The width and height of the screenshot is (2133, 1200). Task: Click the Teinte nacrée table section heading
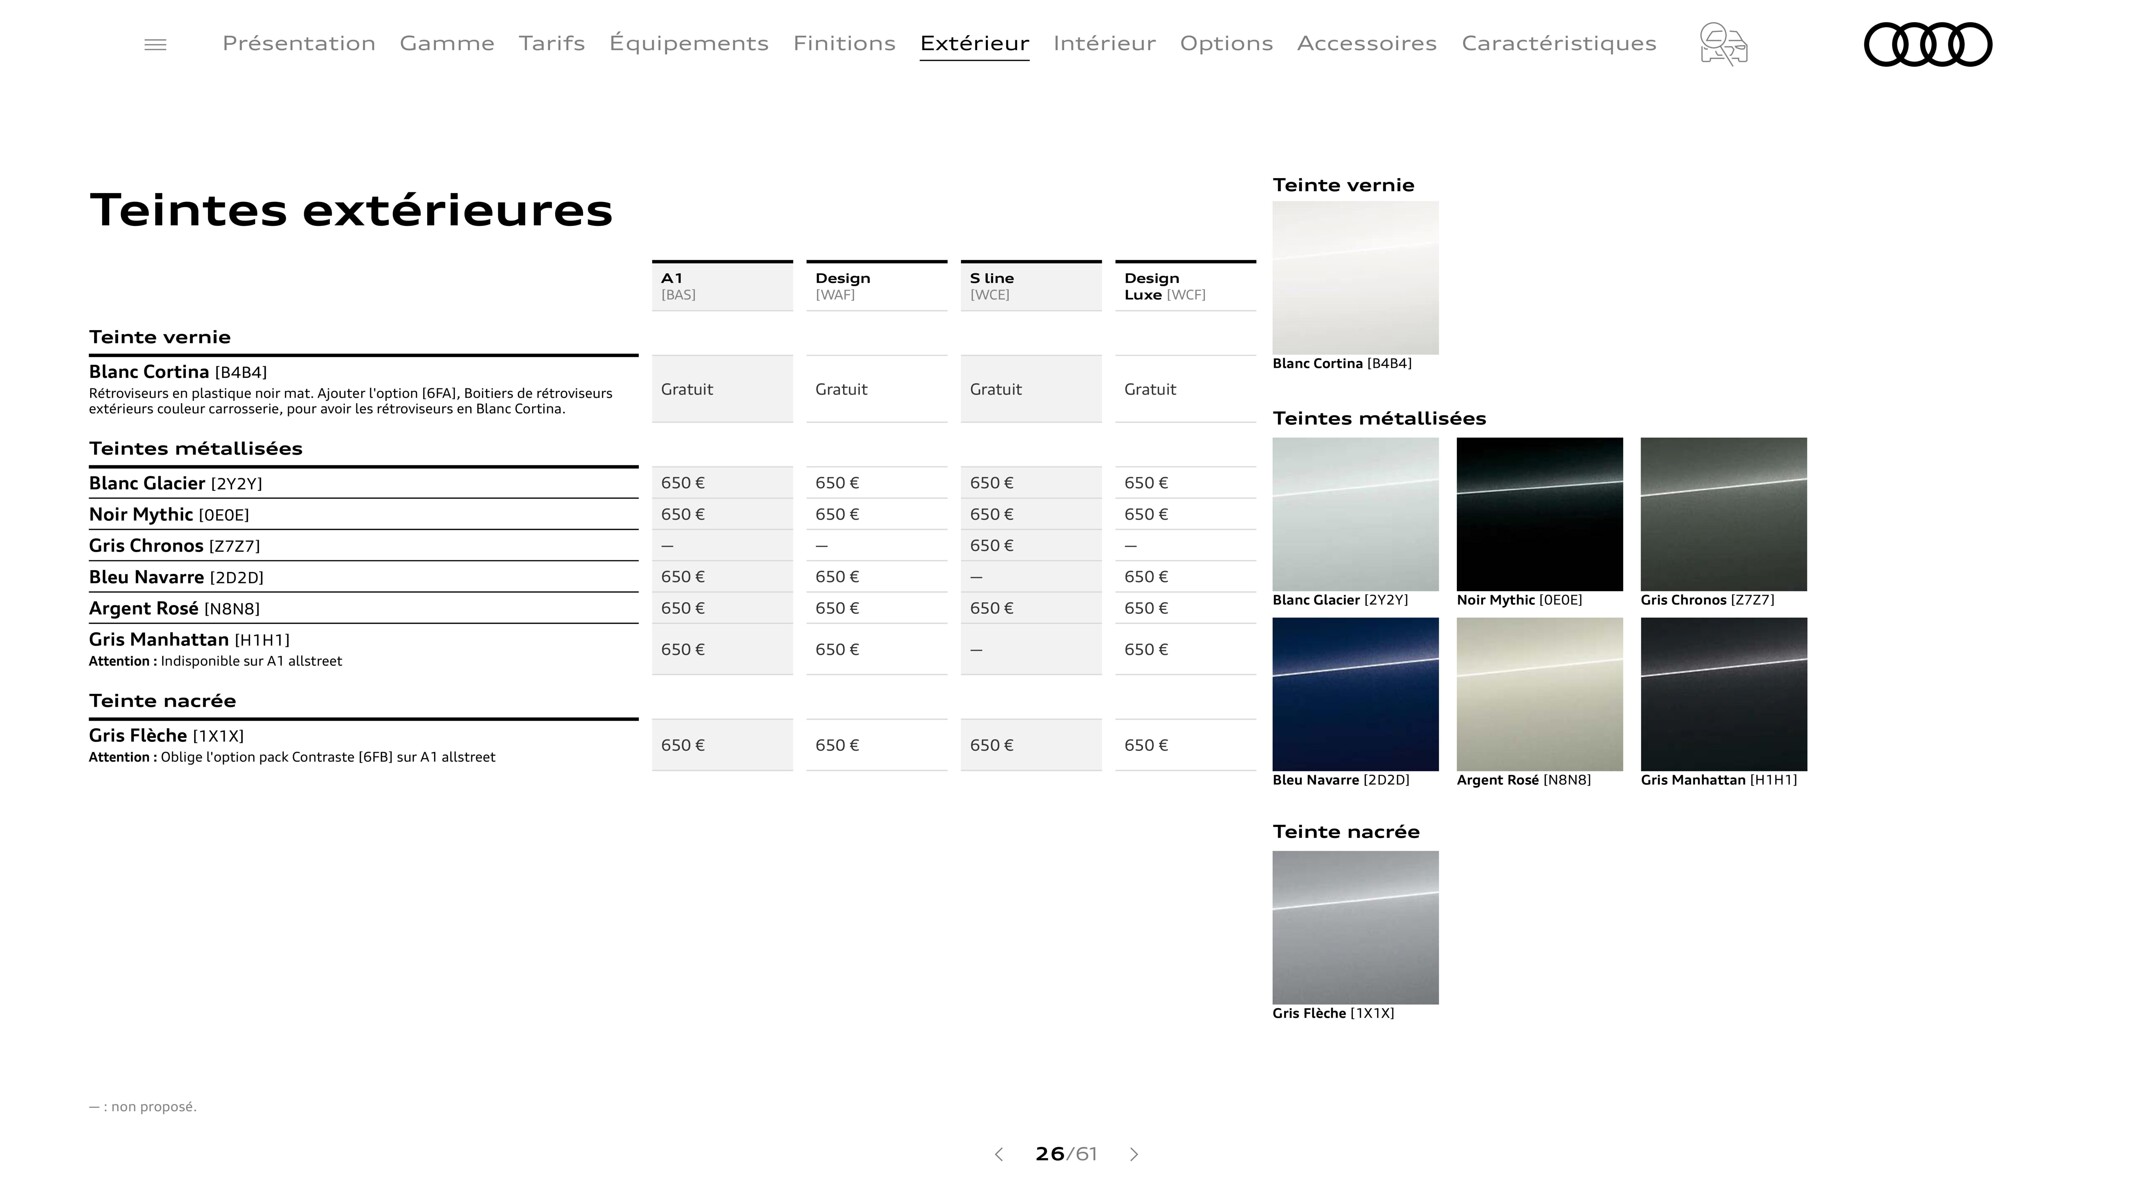(x=163, y=700)
